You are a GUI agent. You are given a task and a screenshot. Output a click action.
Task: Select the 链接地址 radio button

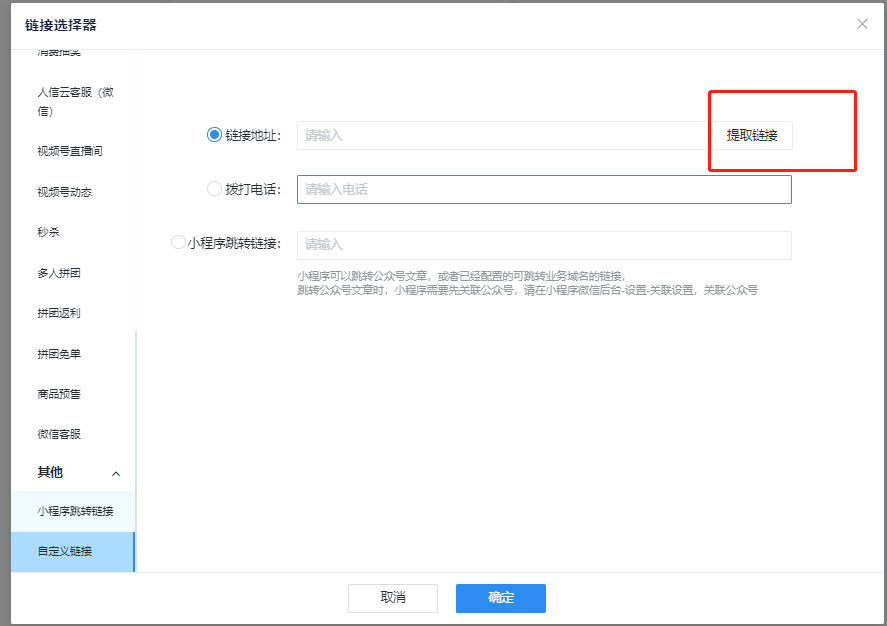214,135
